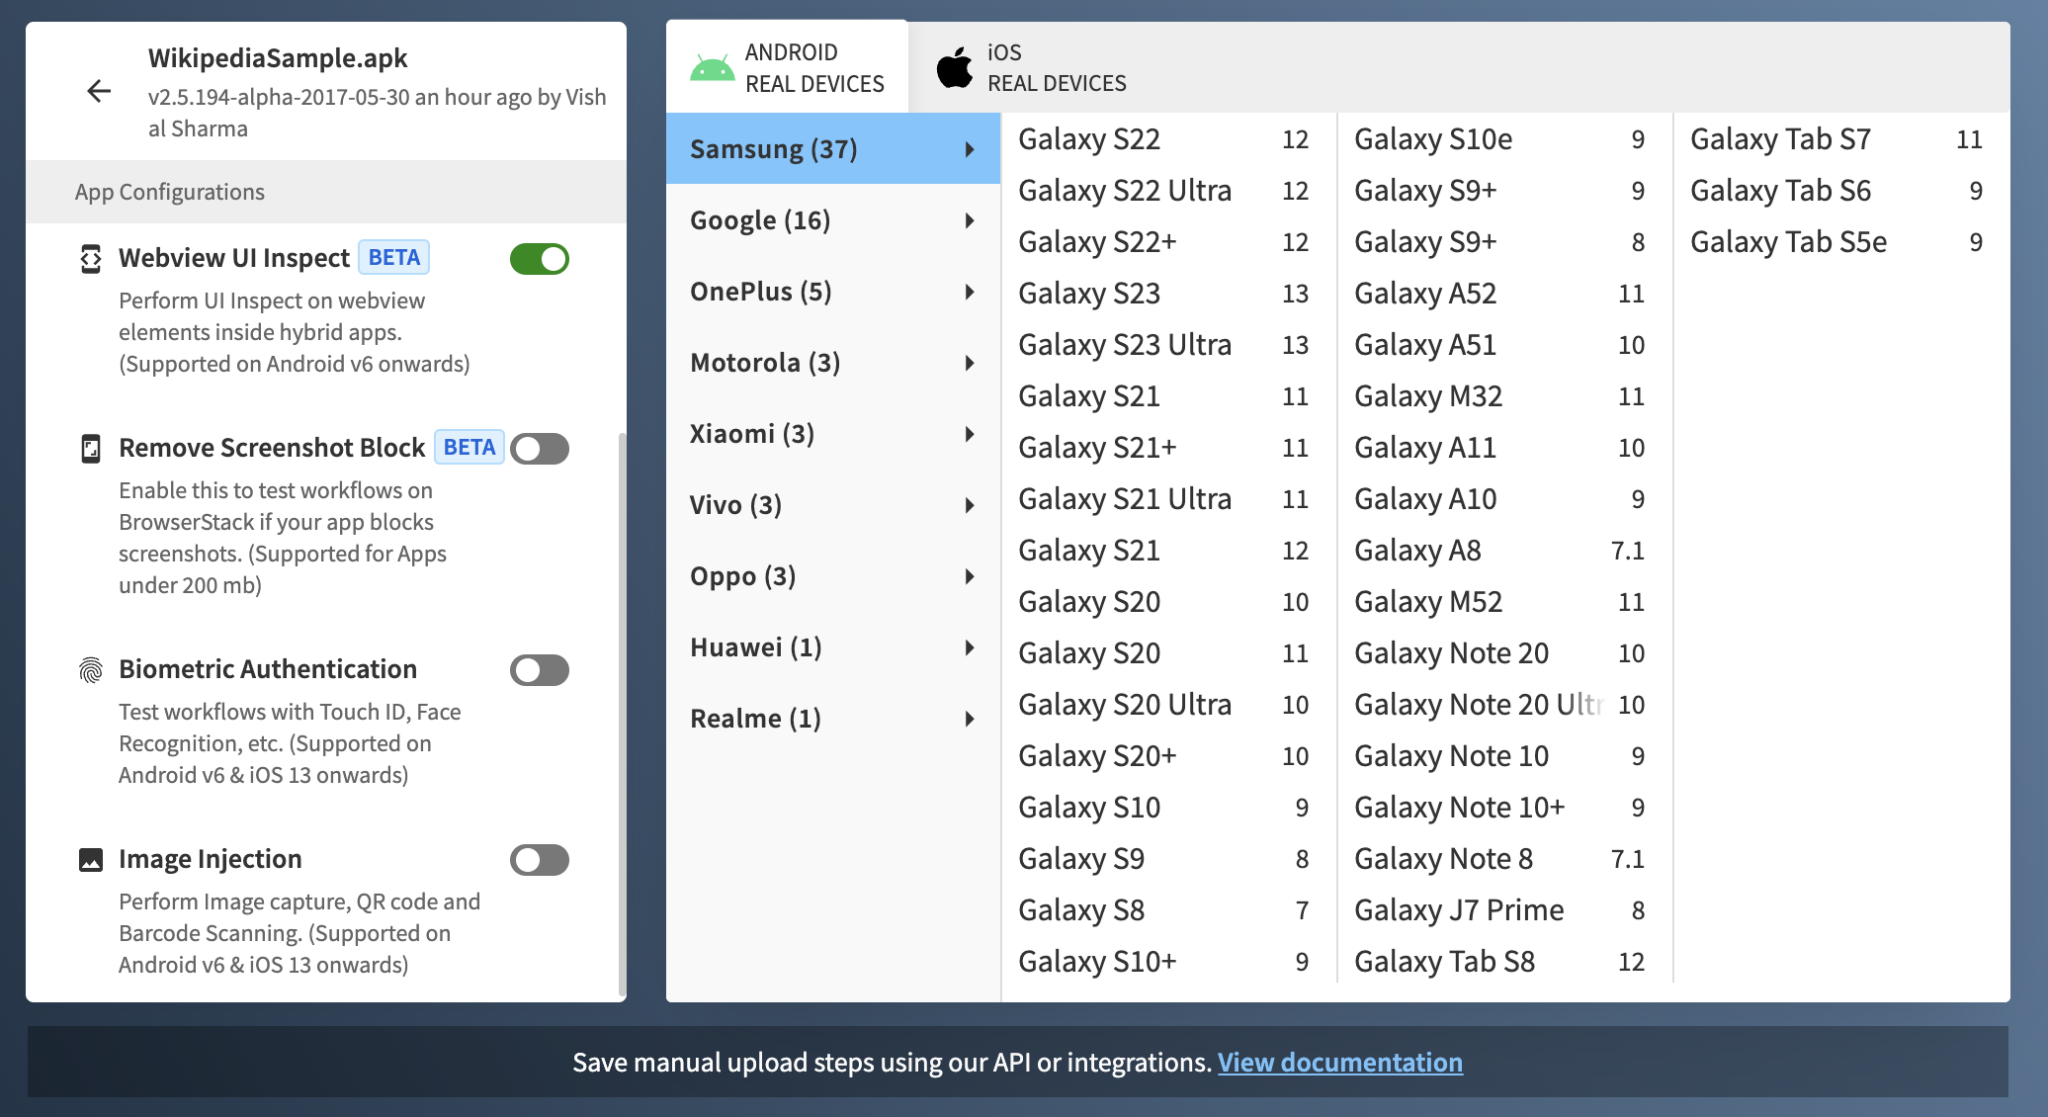Open the OnePlus devices list
Screen dimensions: 2048x1117
[x=760, y=291]
